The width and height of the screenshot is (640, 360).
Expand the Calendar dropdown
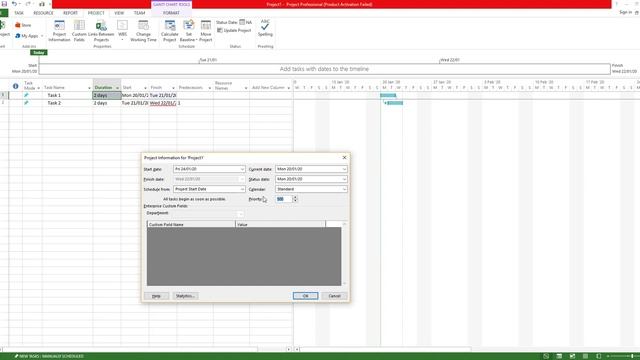point(344,189)
